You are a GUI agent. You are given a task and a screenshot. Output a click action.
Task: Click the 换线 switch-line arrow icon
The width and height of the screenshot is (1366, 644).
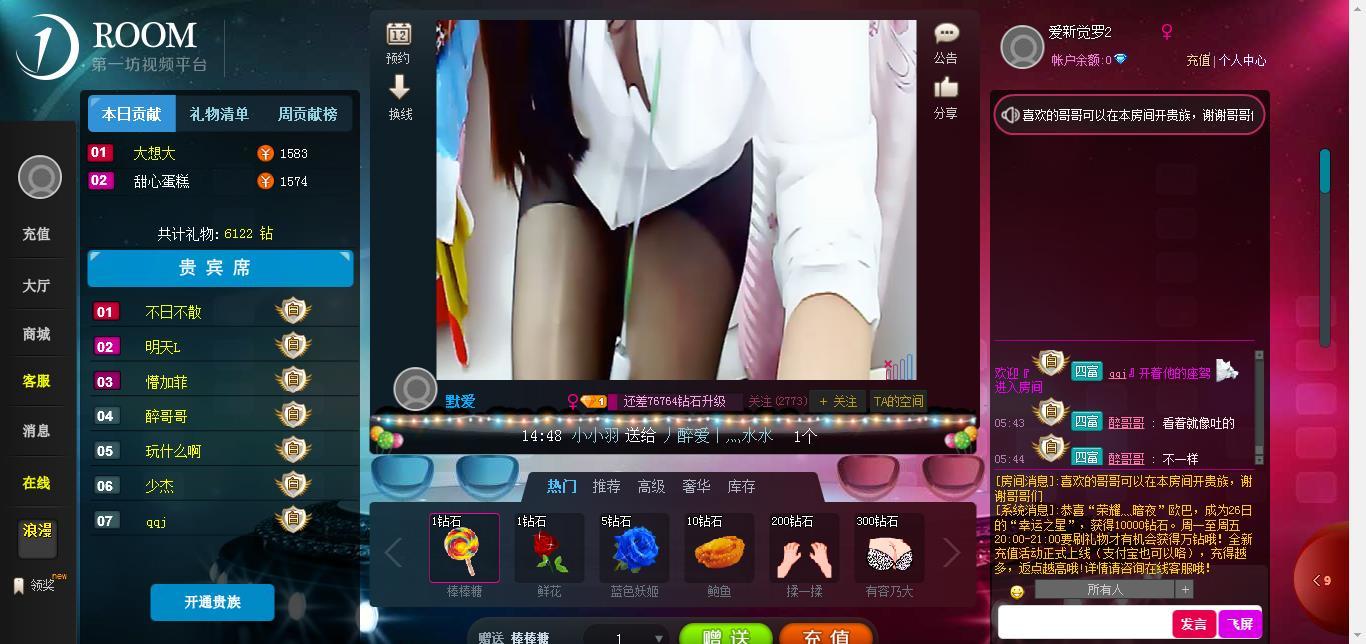point(399,97)
